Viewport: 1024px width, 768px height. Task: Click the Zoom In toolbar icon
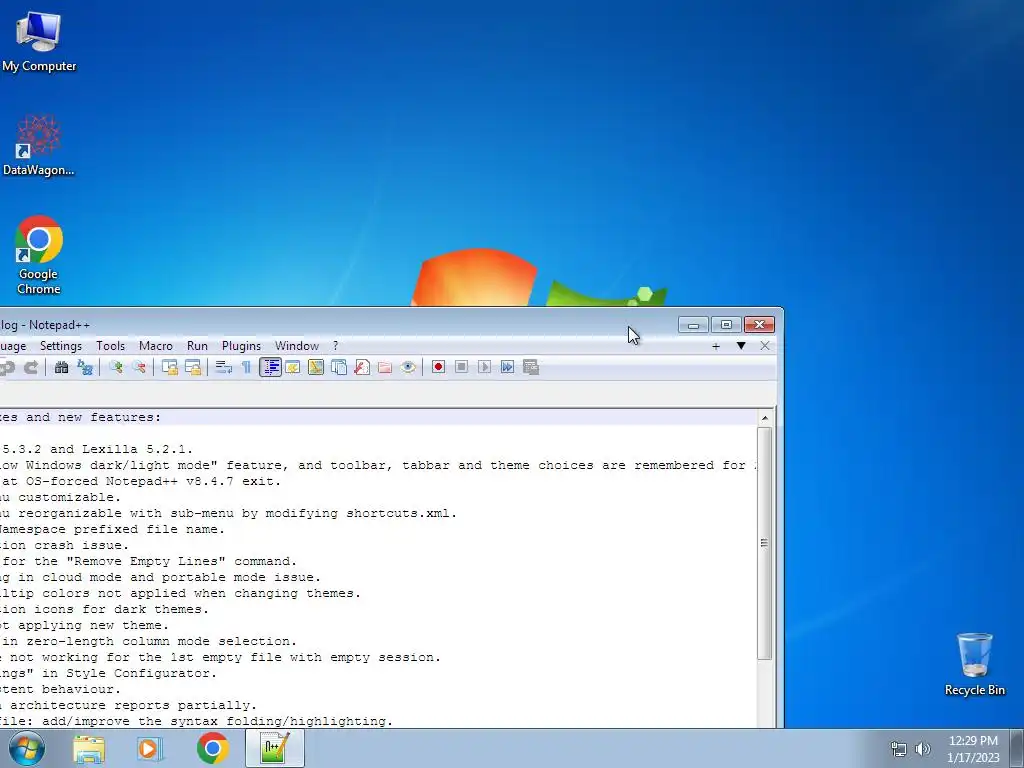116,368
